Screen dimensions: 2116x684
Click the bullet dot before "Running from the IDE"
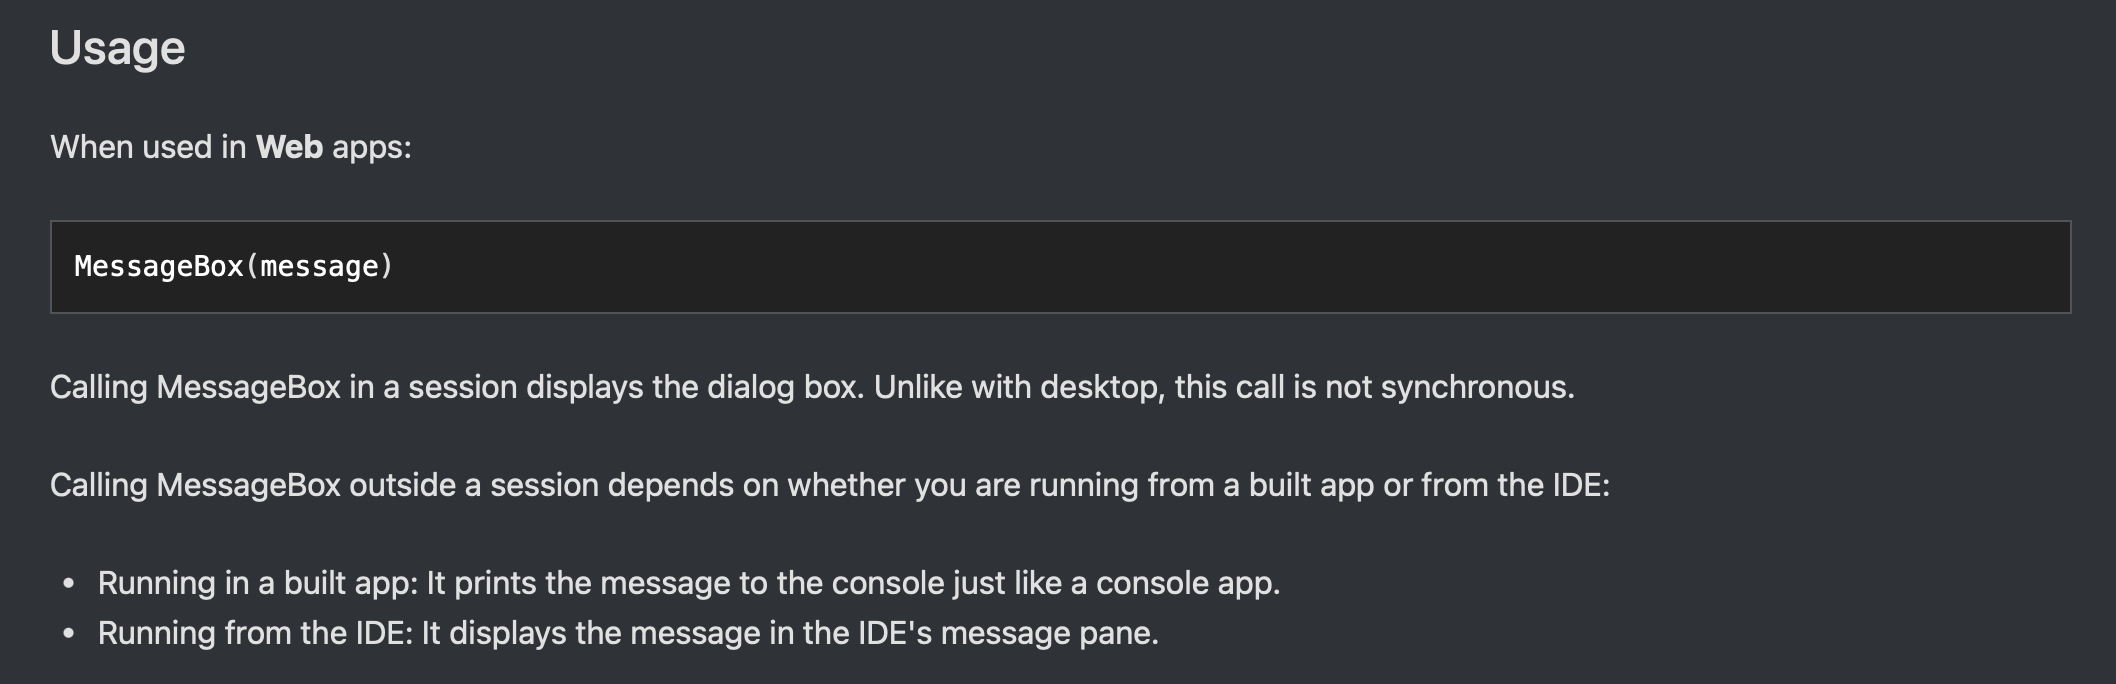(x=68, y=634)
